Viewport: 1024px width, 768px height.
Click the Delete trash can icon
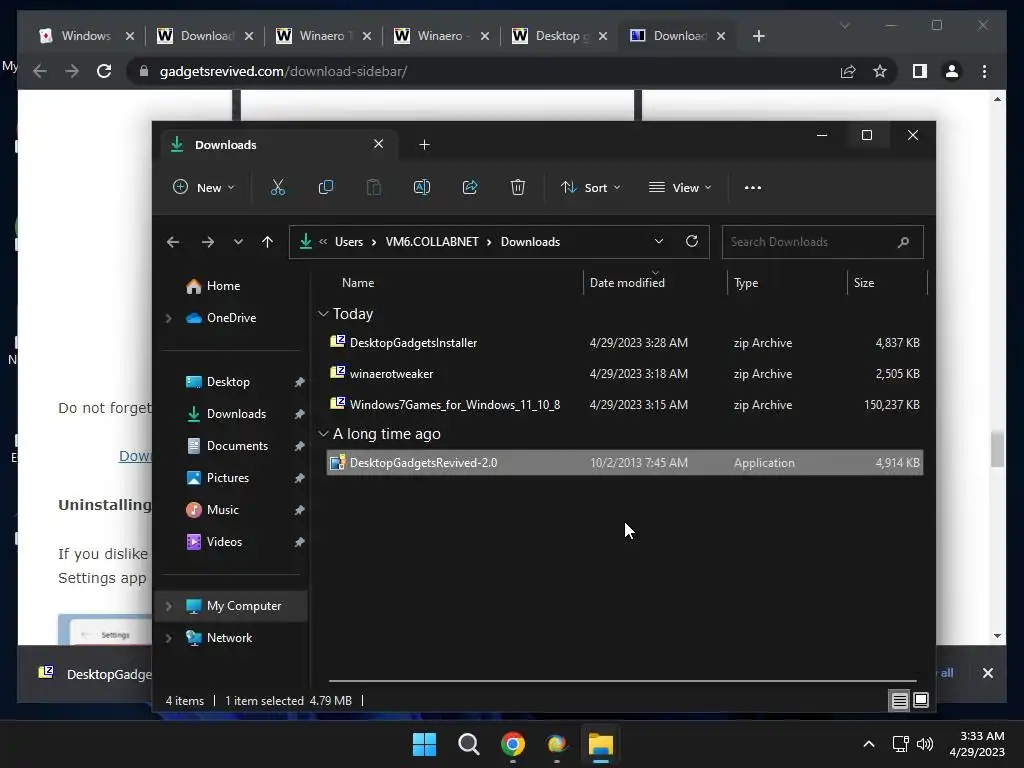click(518, 188)
